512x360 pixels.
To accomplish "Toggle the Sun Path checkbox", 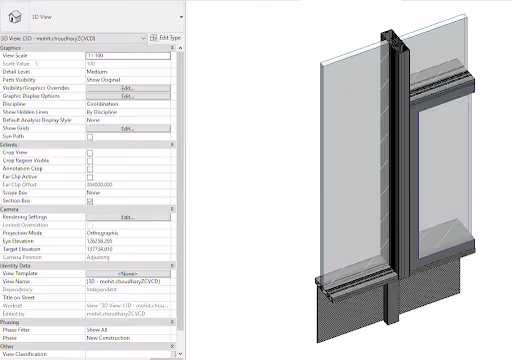I will pyautogui.click(x=90, y=137).
